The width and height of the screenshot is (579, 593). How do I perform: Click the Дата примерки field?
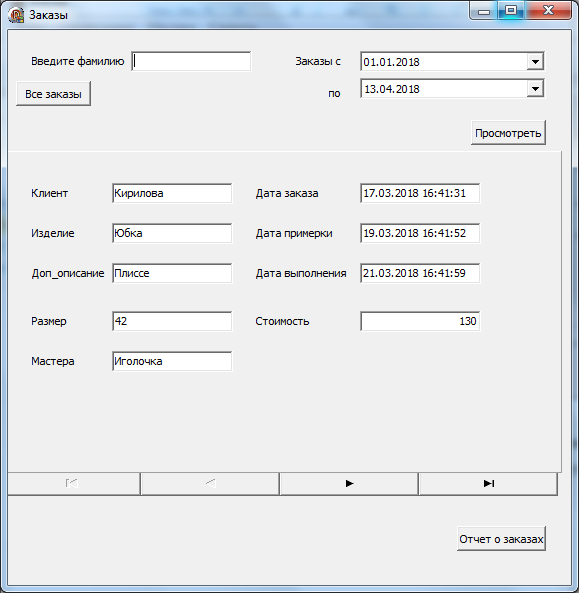(x=420, y=233)
